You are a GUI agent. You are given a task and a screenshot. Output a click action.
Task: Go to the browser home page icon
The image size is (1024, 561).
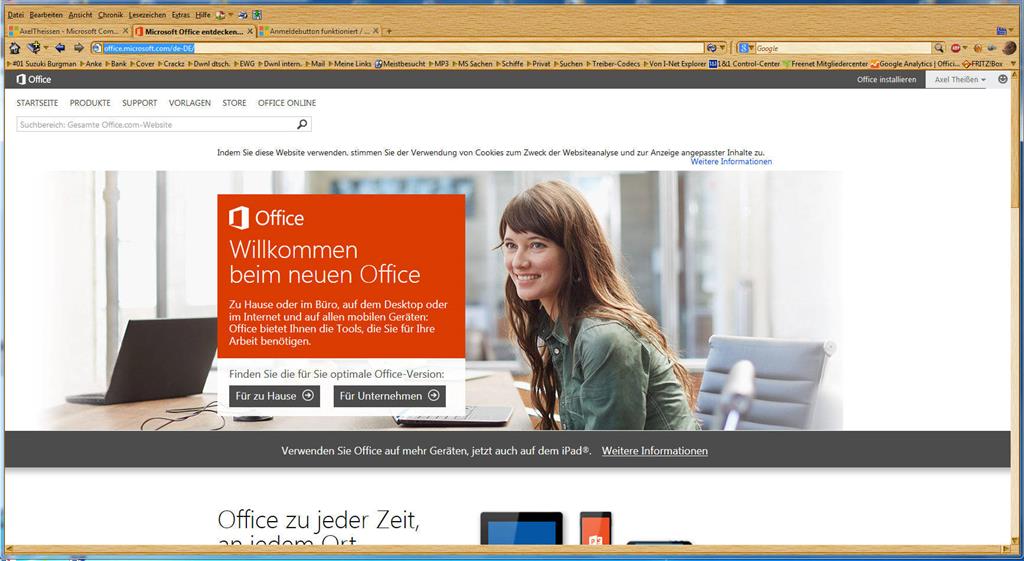tap(14, 48)
